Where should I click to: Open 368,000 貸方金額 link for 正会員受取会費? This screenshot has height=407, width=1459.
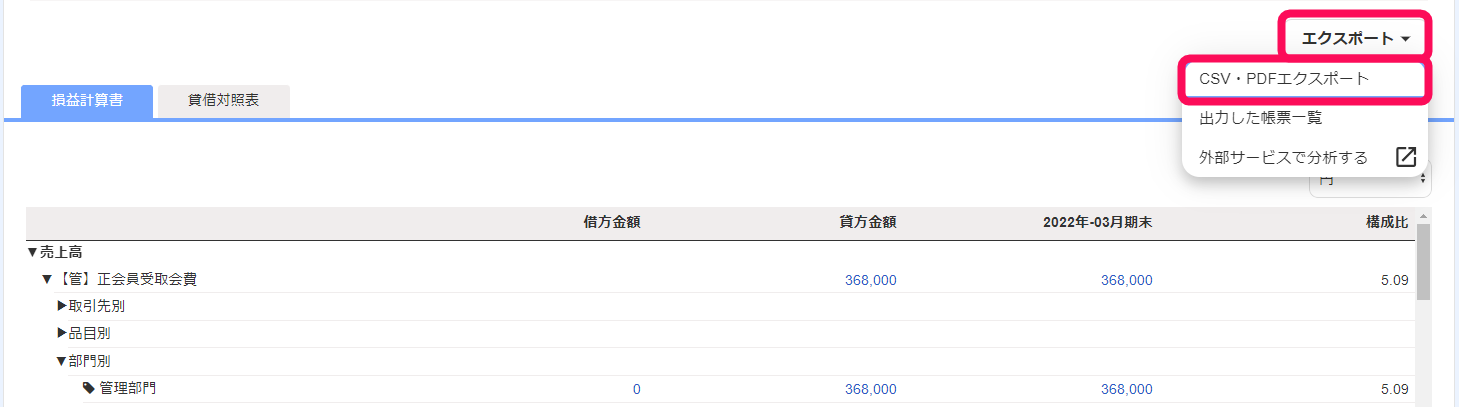click(870, 280)
